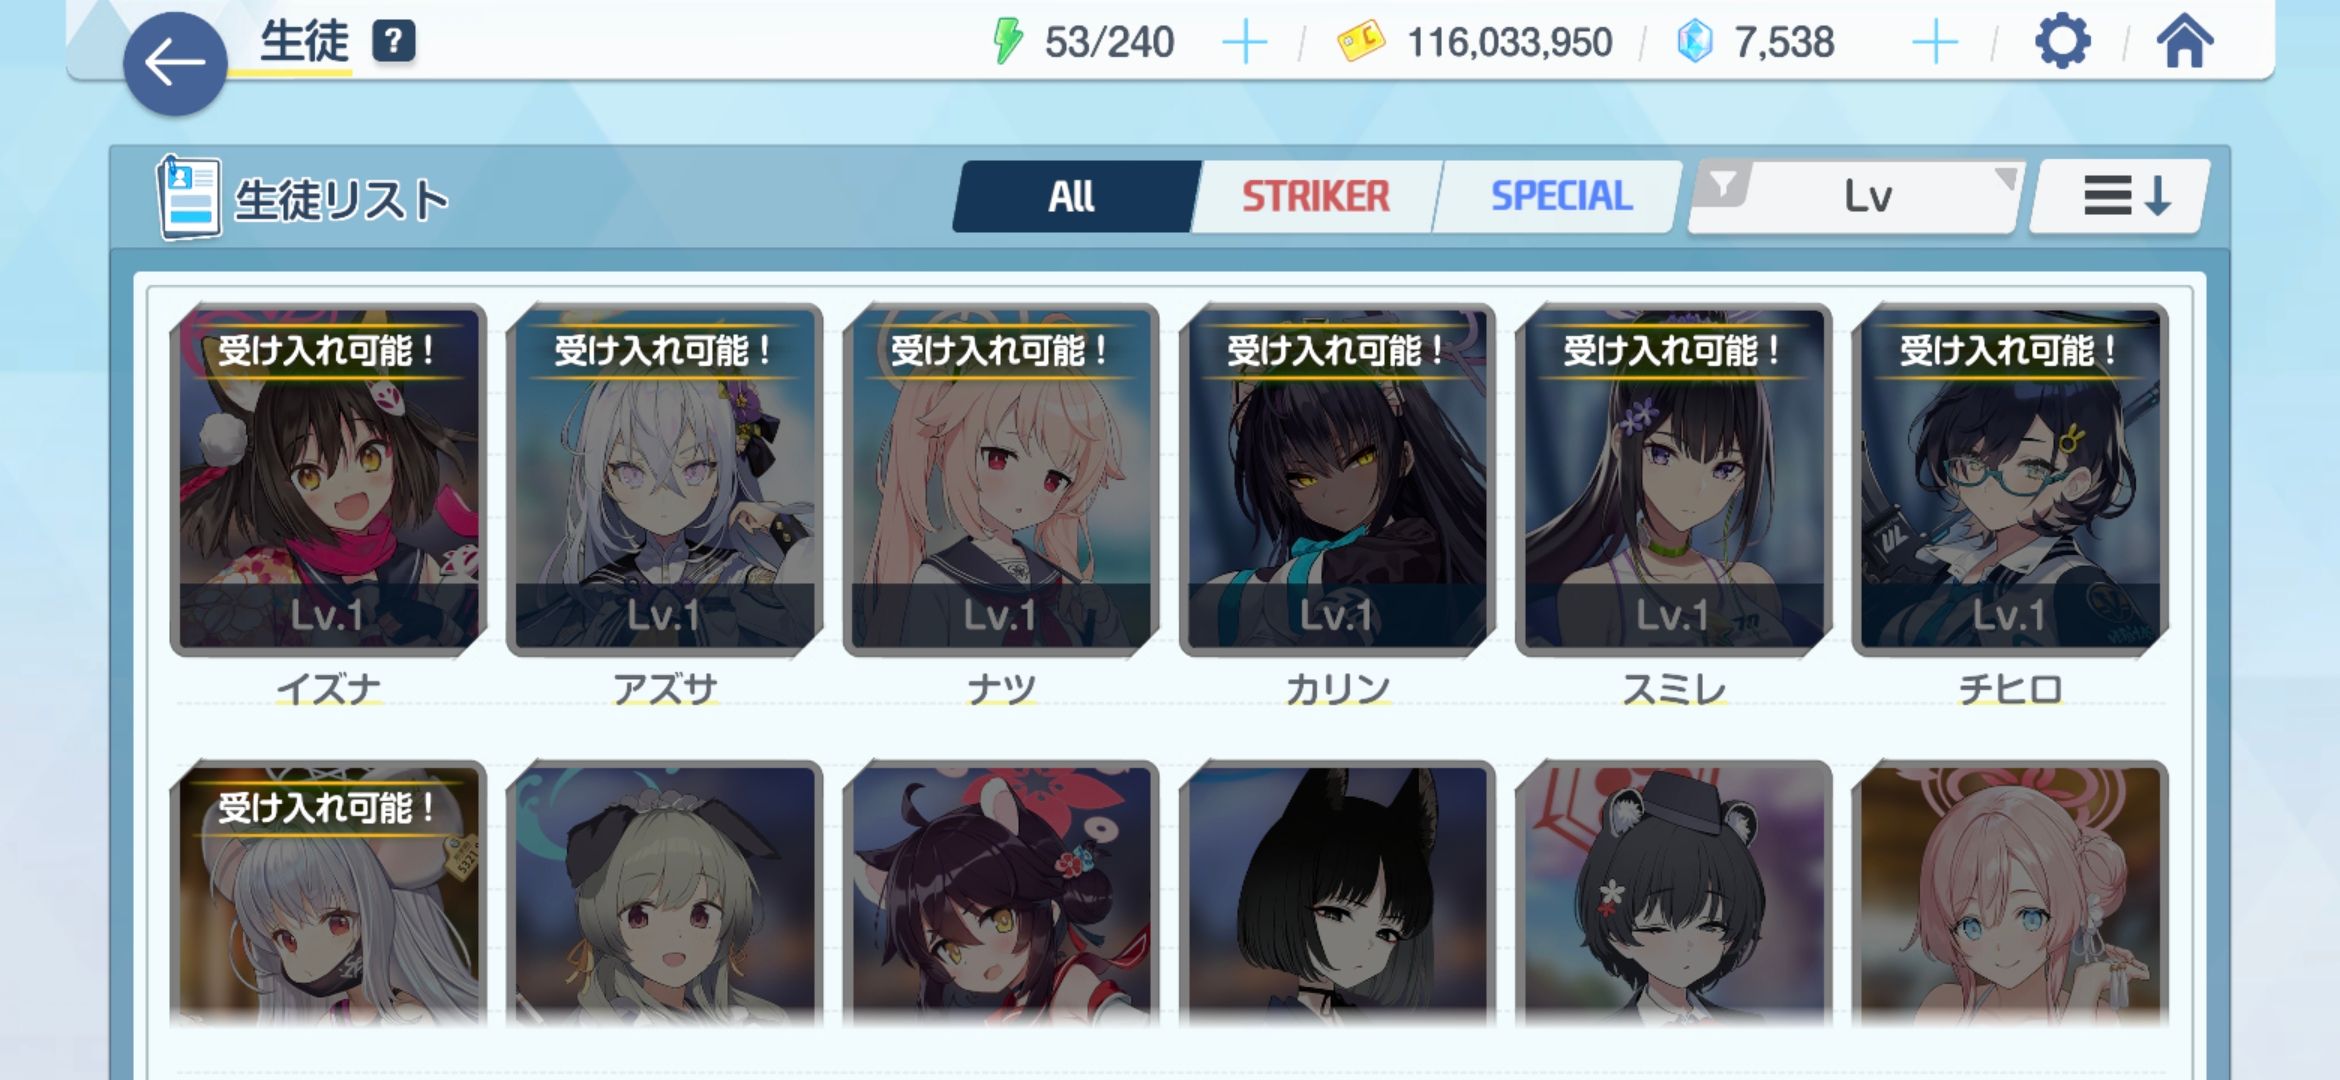This screenshot has width=2340, height=1080.
Task: Open the Lv sort dropdown
Action: [x=1868, y=197]
